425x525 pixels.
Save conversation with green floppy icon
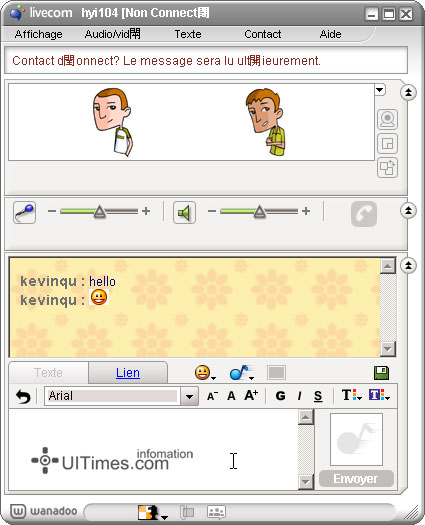[x=381, y=373]
